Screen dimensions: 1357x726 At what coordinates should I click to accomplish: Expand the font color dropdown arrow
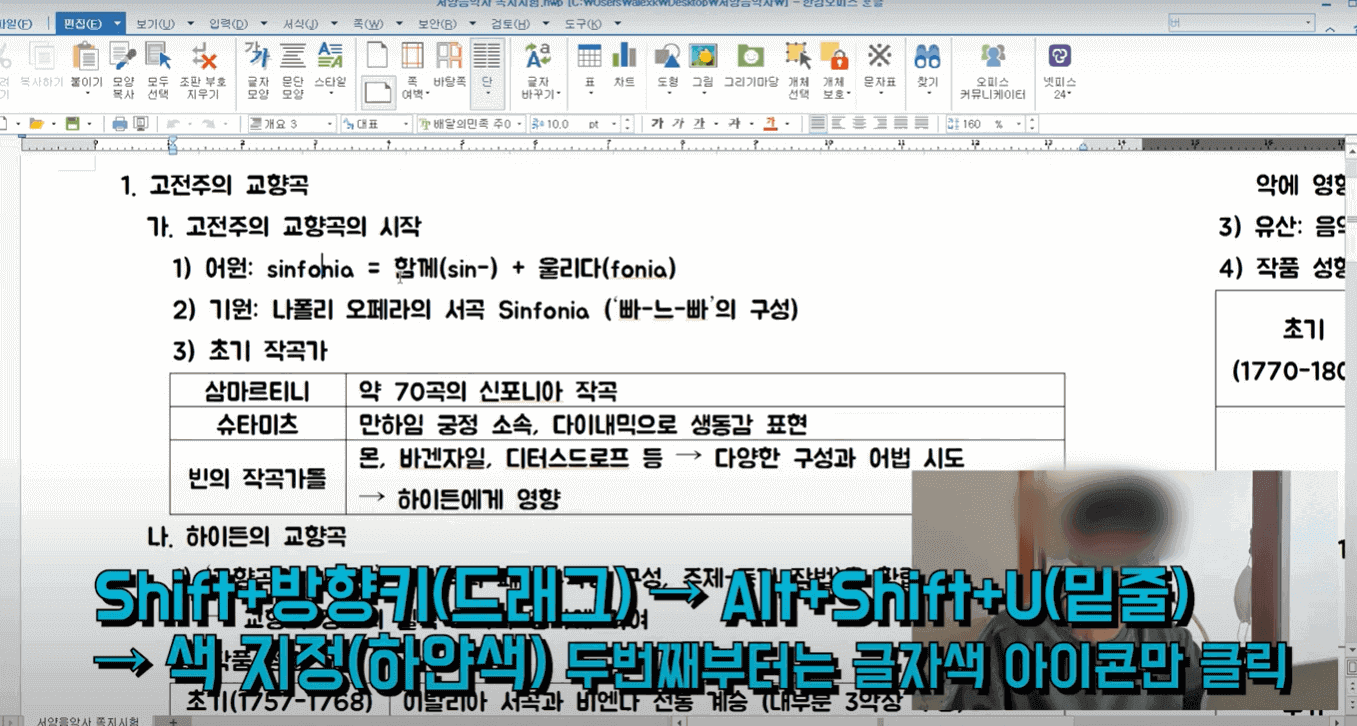click(x=787, y=124)
